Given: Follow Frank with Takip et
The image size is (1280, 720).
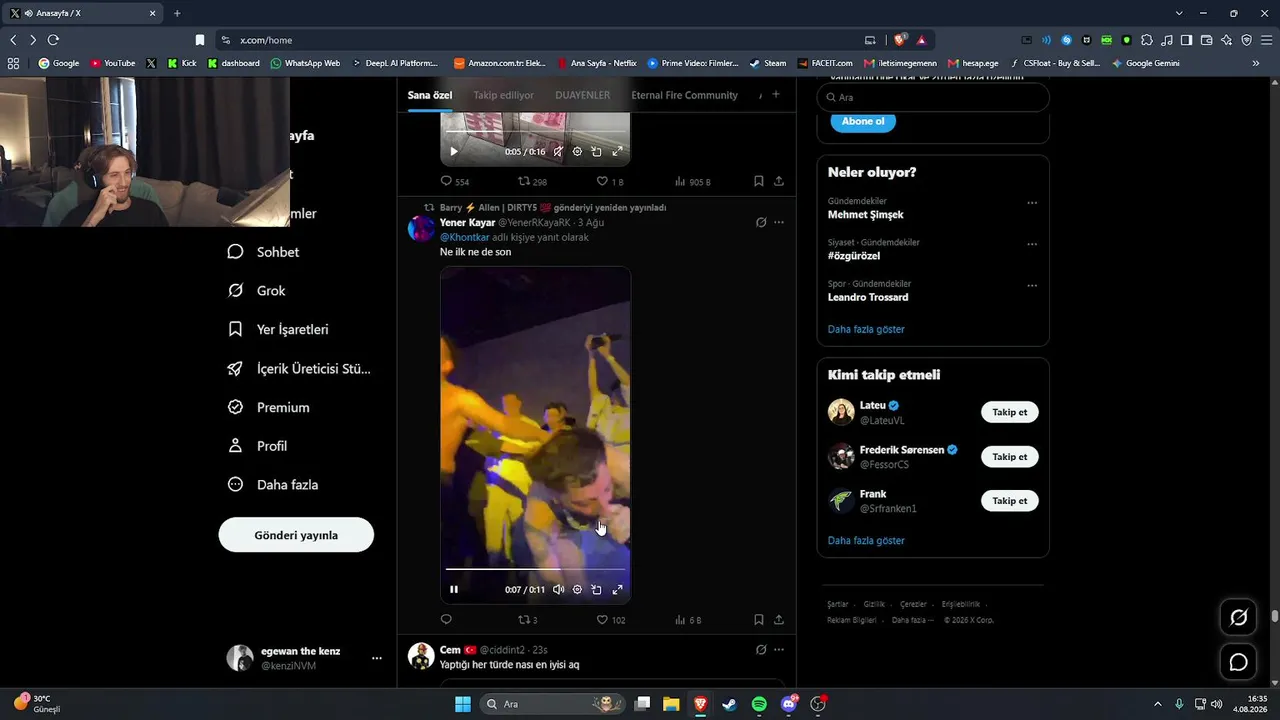Looking at the screenshot, I should click(x=1010, y=501).
